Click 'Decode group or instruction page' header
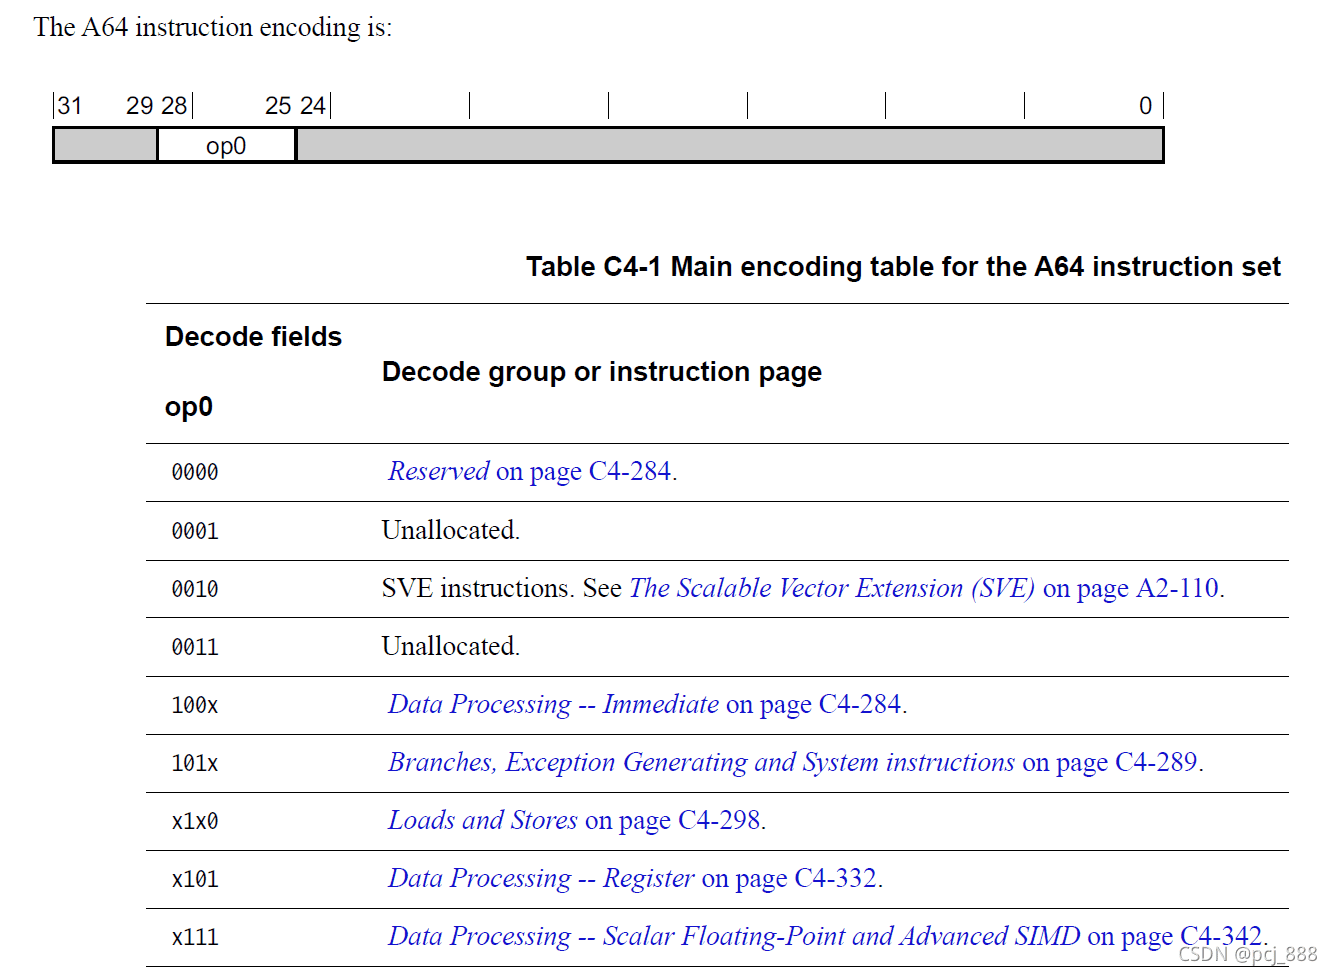 point(601,372)
